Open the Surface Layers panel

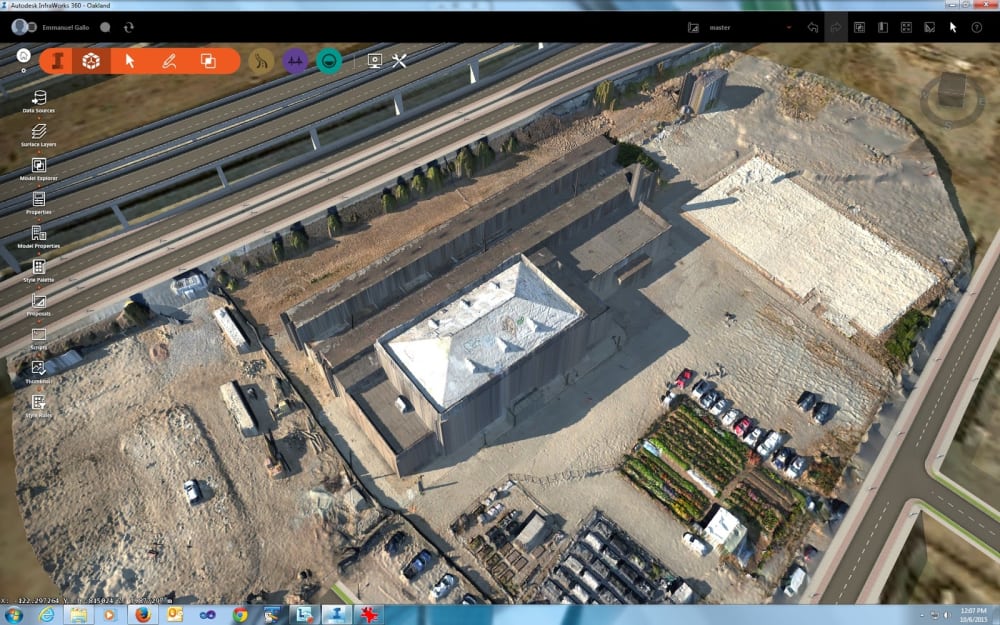pos(39,131)
